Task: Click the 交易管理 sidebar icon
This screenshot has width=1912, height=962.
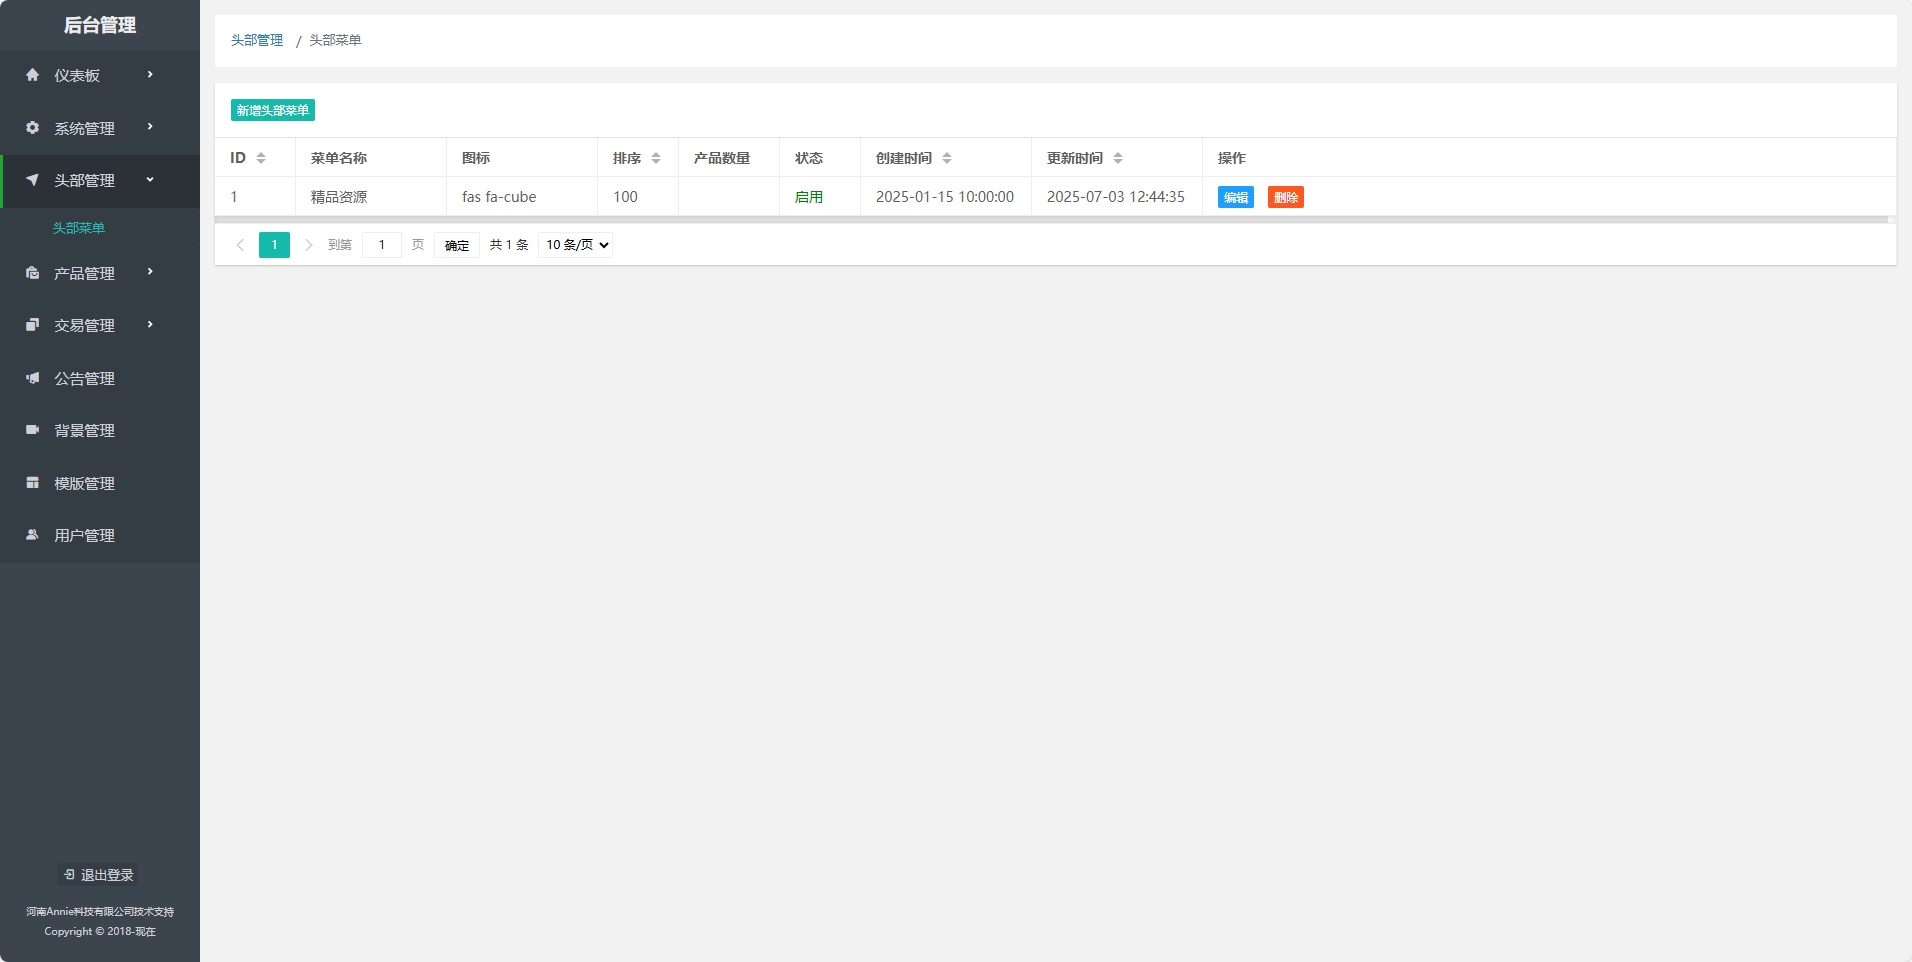Action: pos(32,325)
